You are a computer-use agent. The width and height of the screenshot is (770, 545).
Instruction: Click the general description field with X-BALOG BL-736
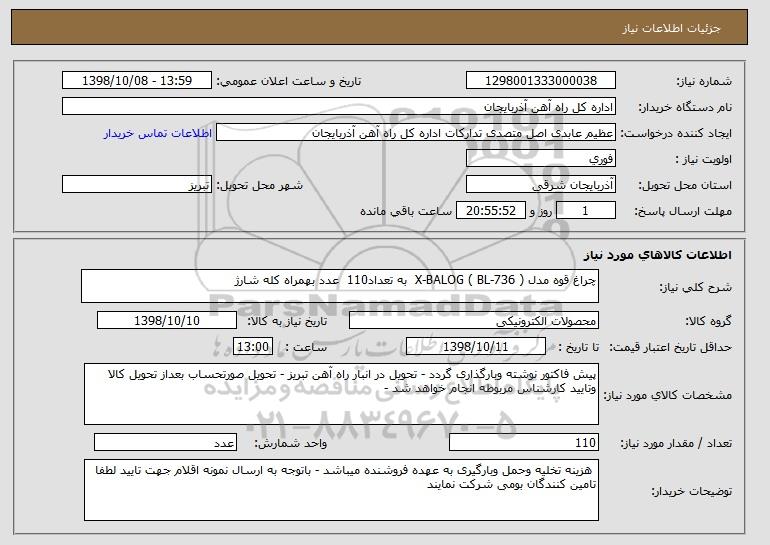point(340,286)
